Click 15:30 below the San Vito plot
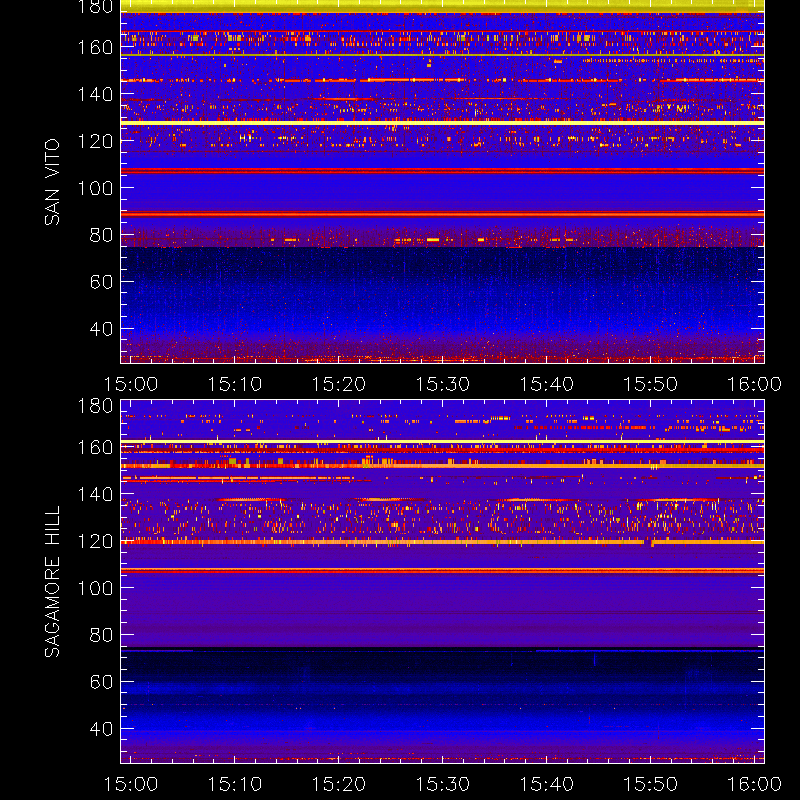This screenshot has width=800, height=800. pos(443,384)
